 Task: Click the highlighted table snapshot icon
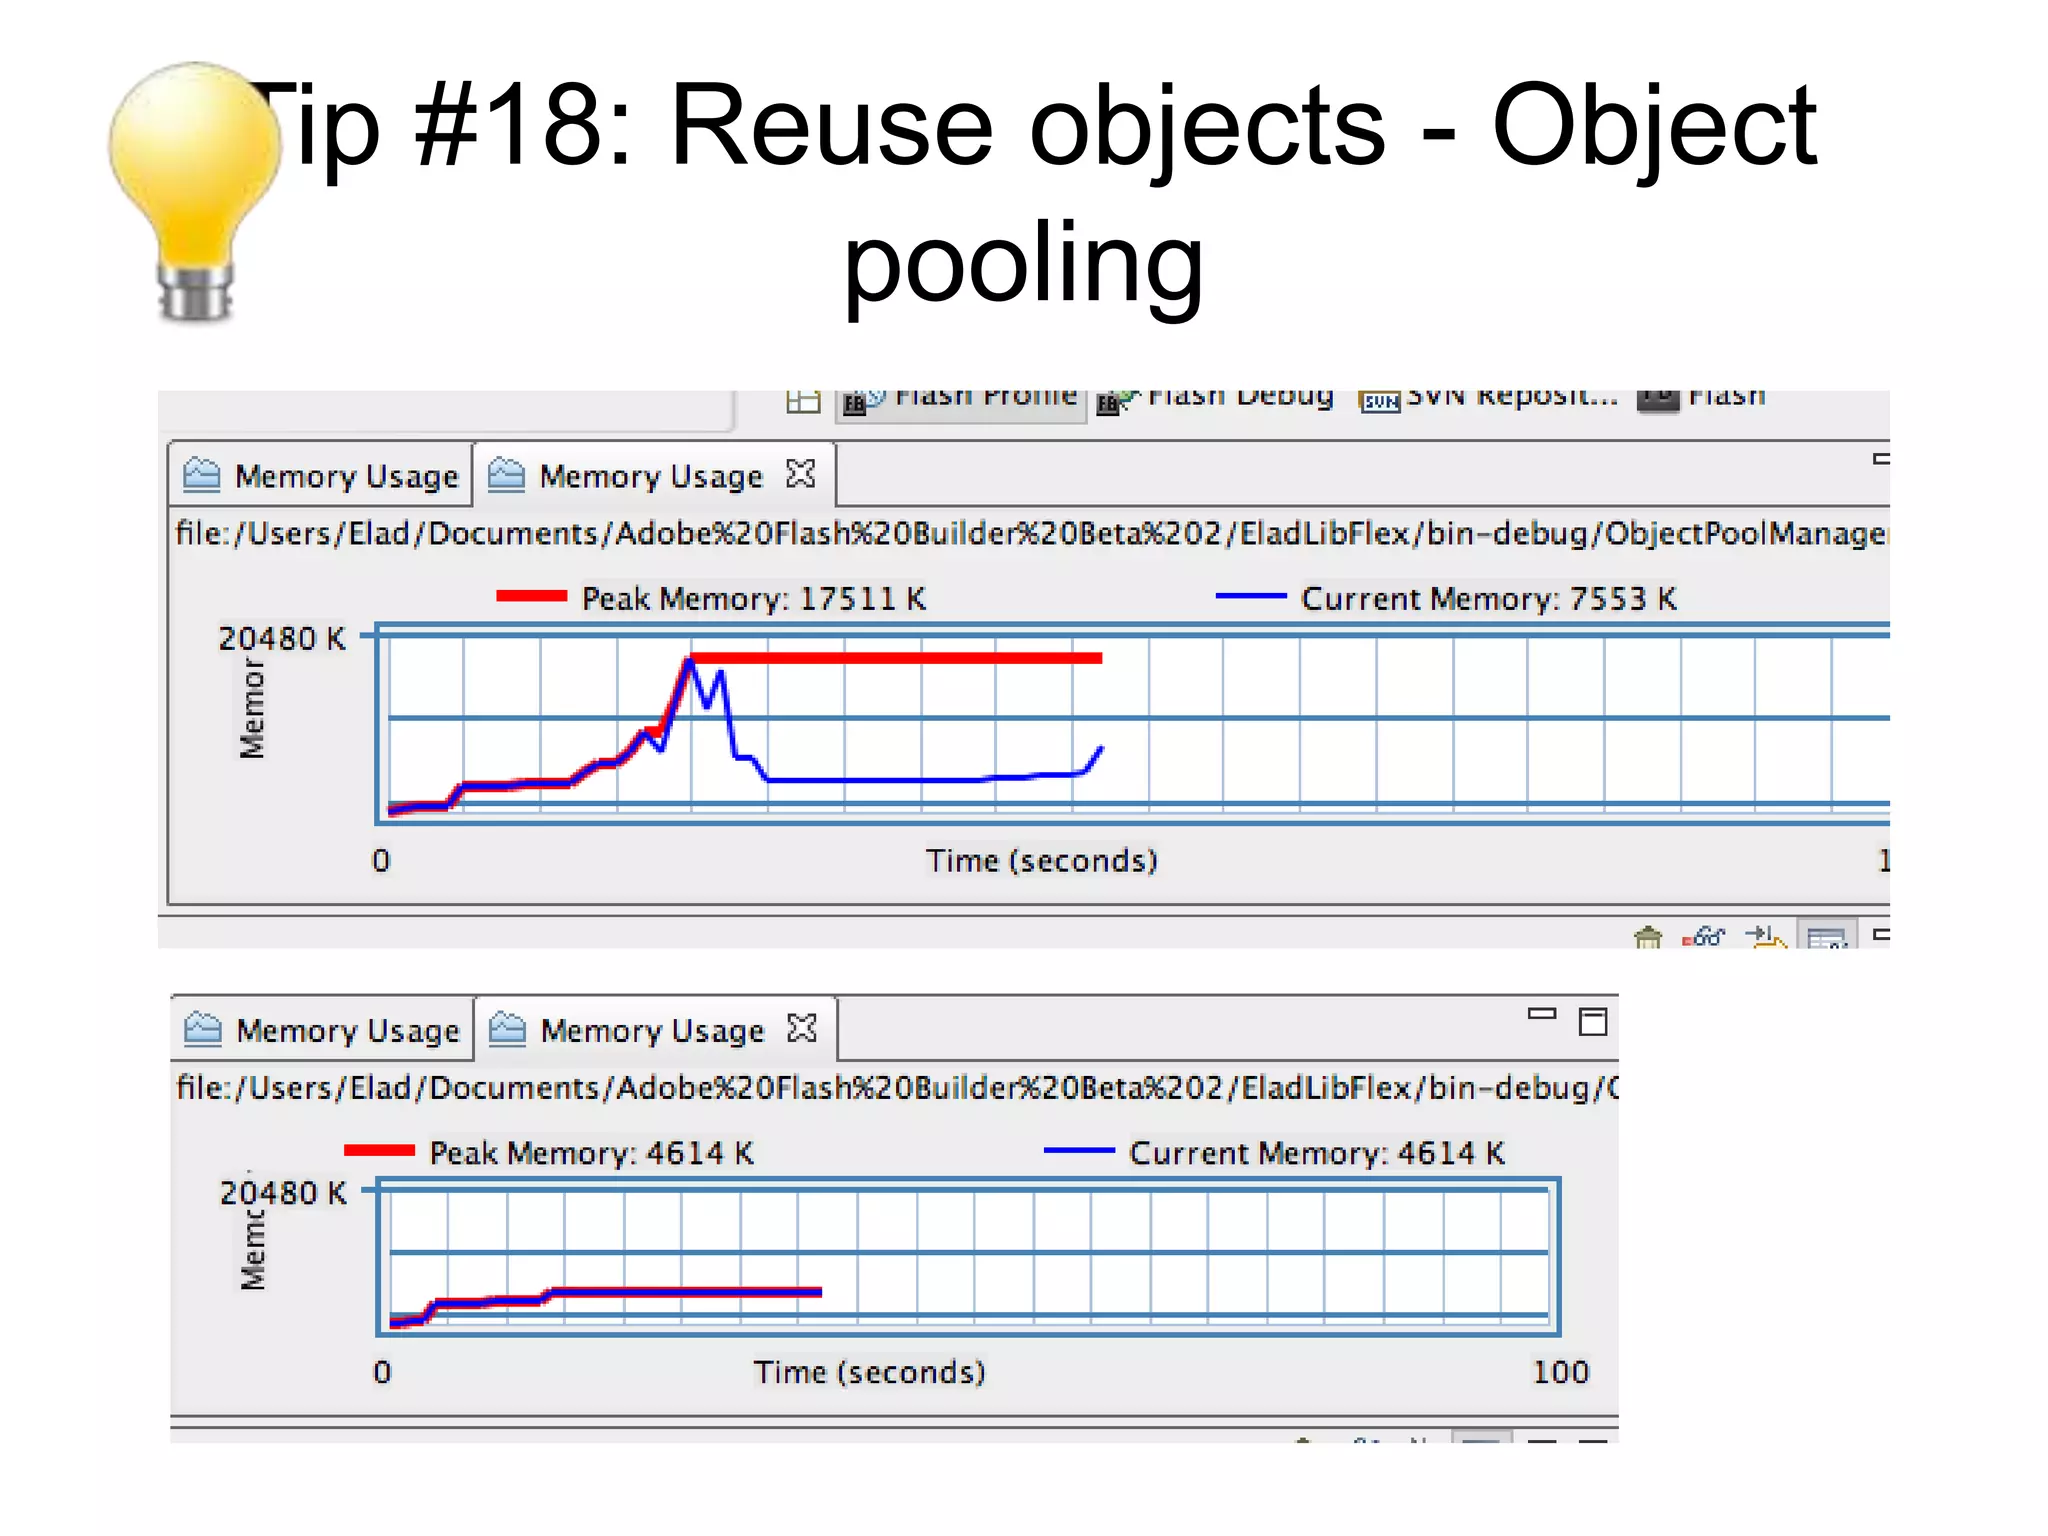1827,935
